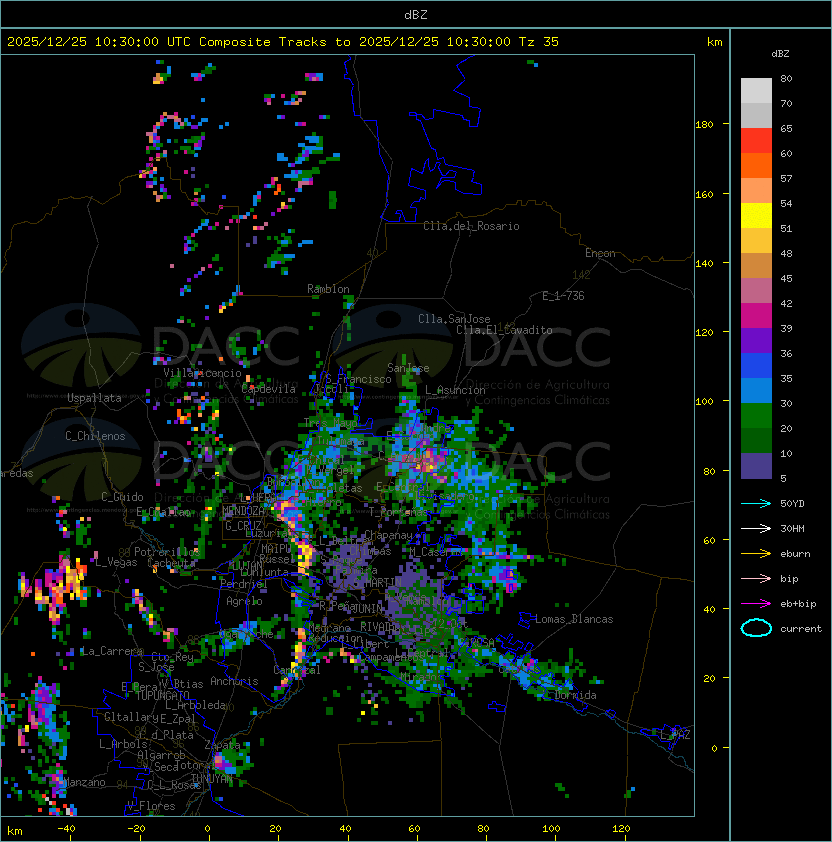Screen dimensions: 832x842
Task: Click the Villavicencio label
Action: (x=202, y=373)
